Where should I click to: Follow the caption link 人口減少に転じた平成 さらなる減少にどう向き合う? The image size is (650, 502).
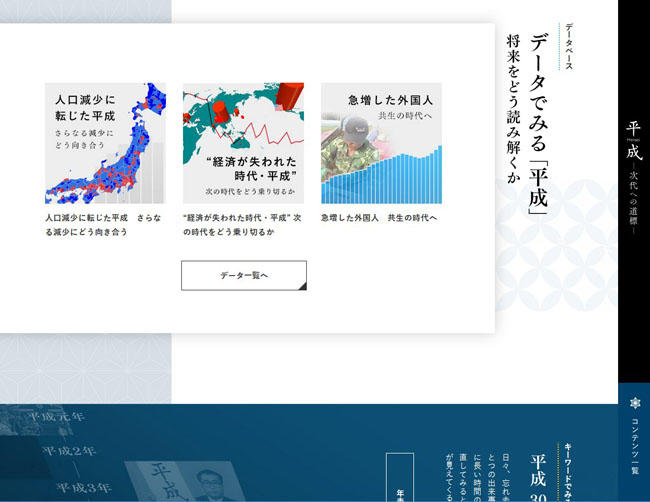pos(100,224)
